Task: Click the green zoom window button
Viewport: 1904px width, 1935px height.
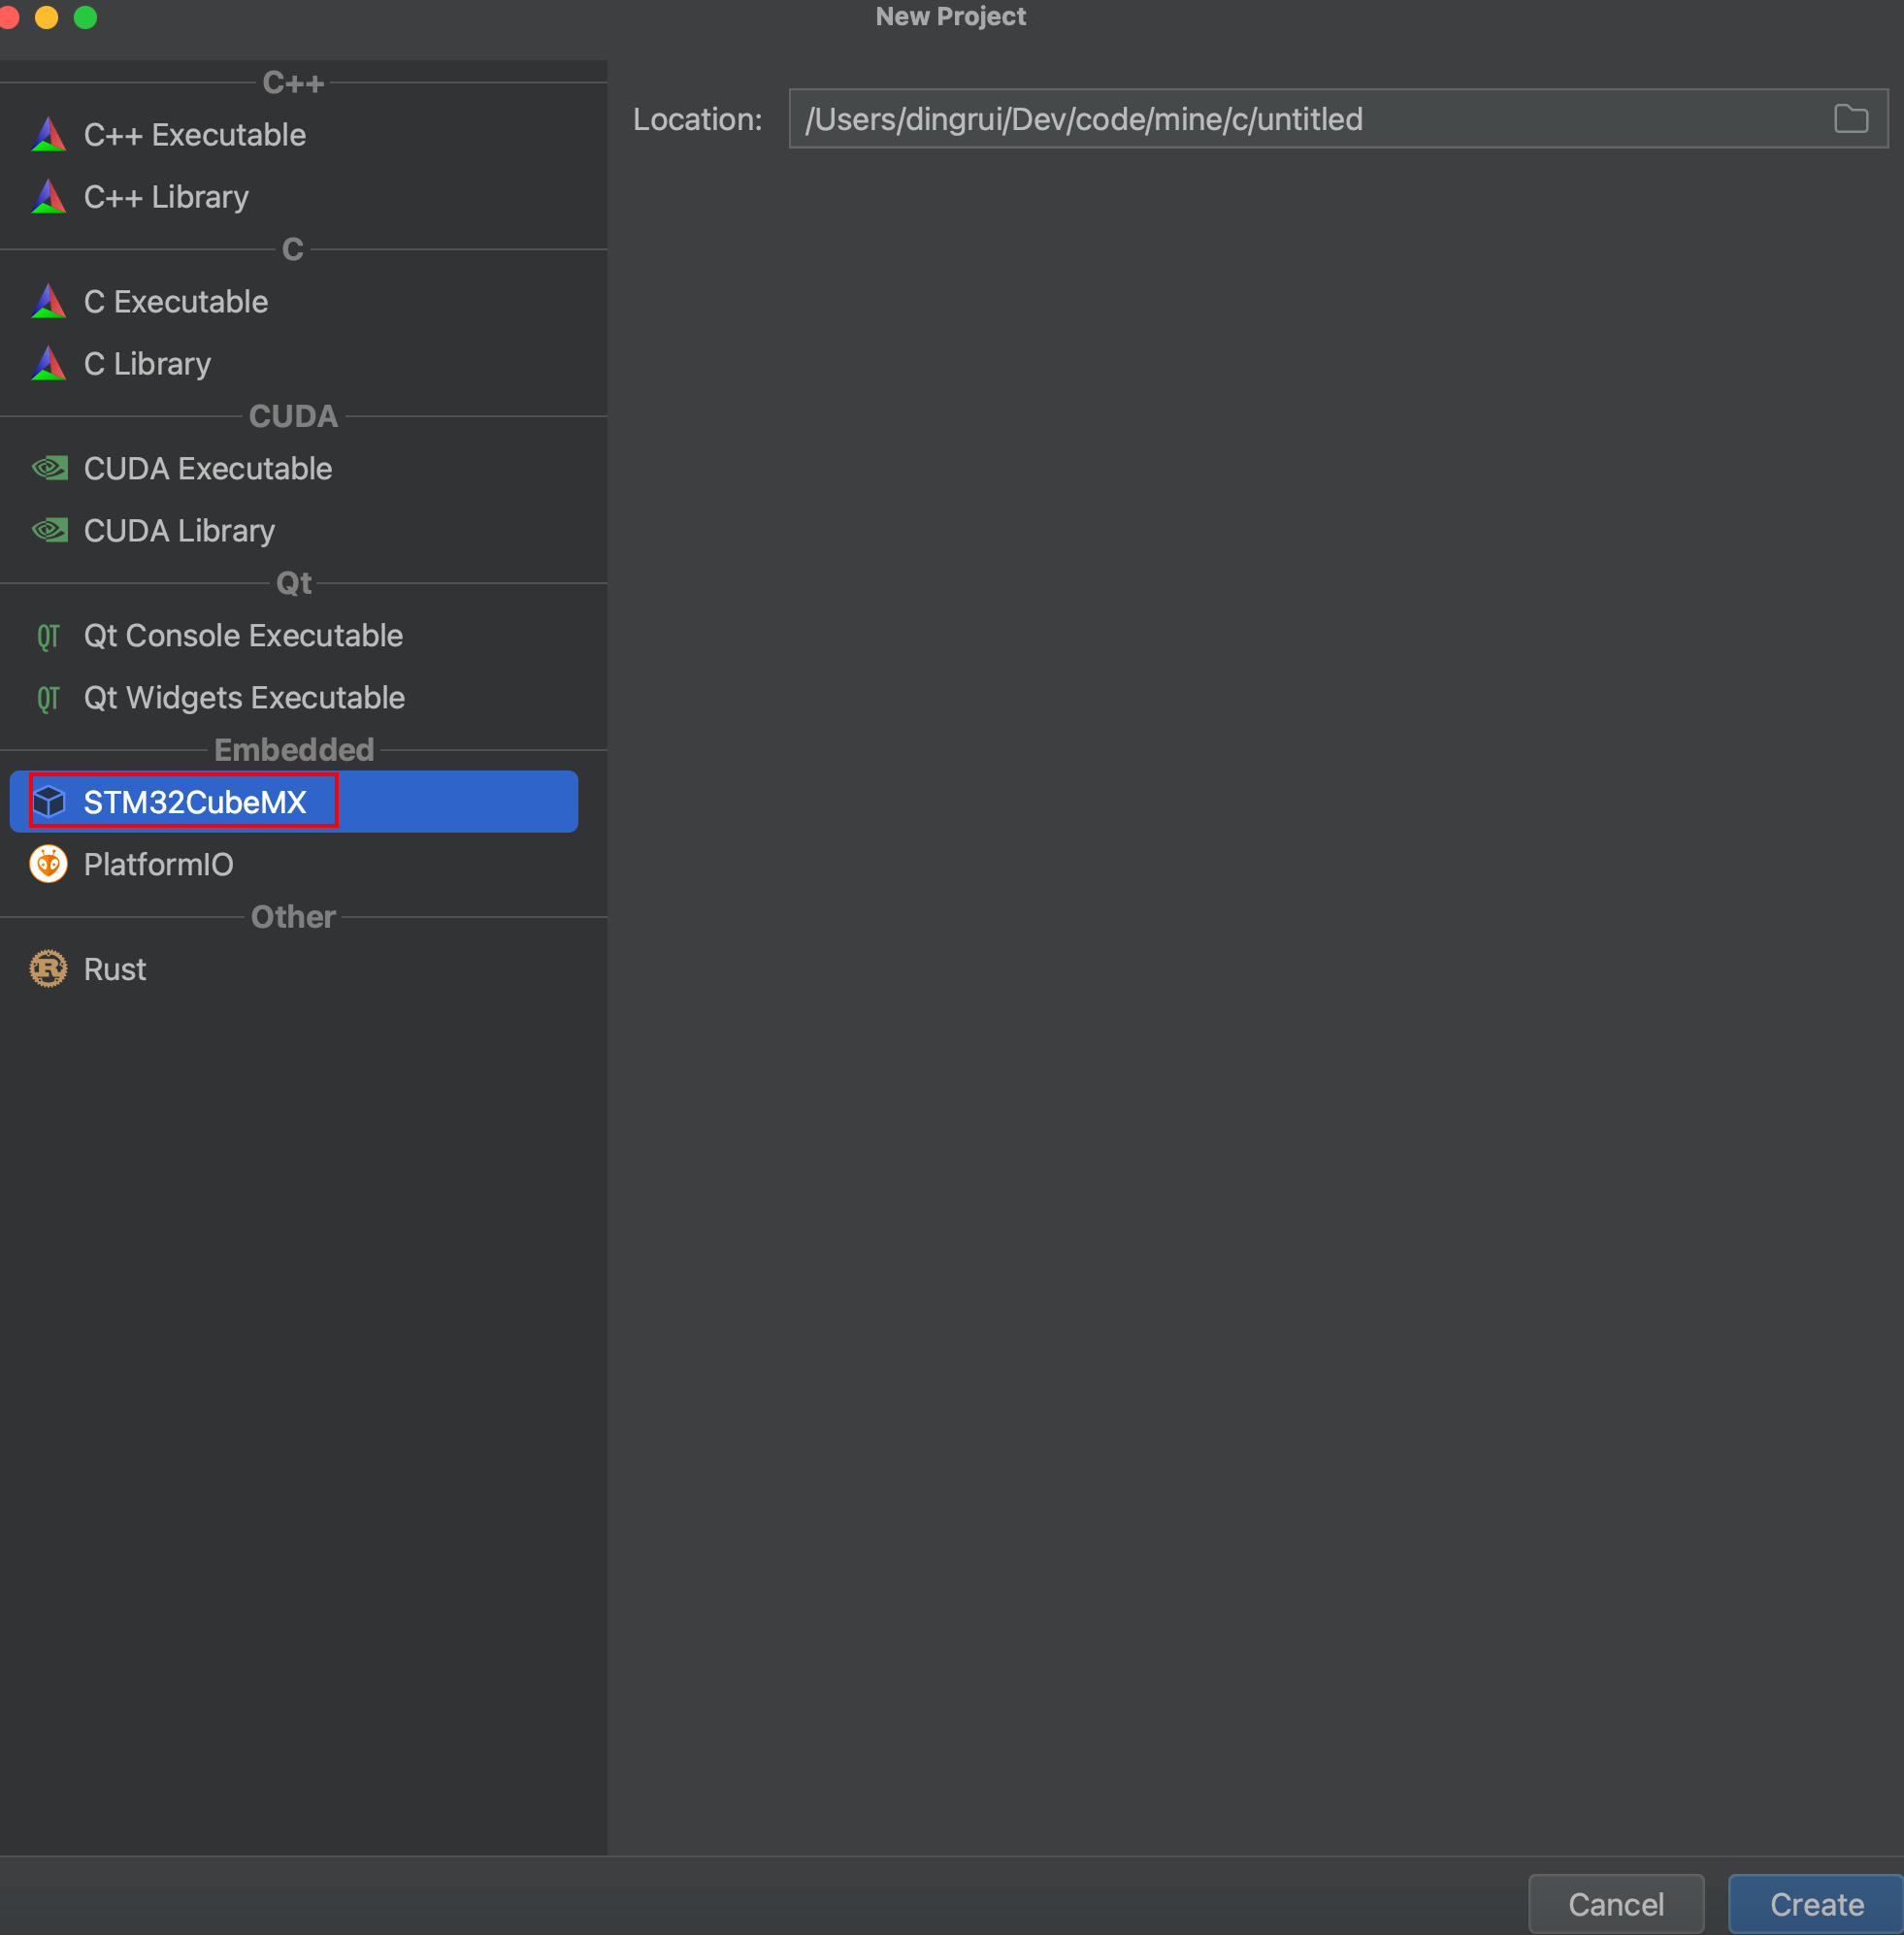Action: coord(86,17)
